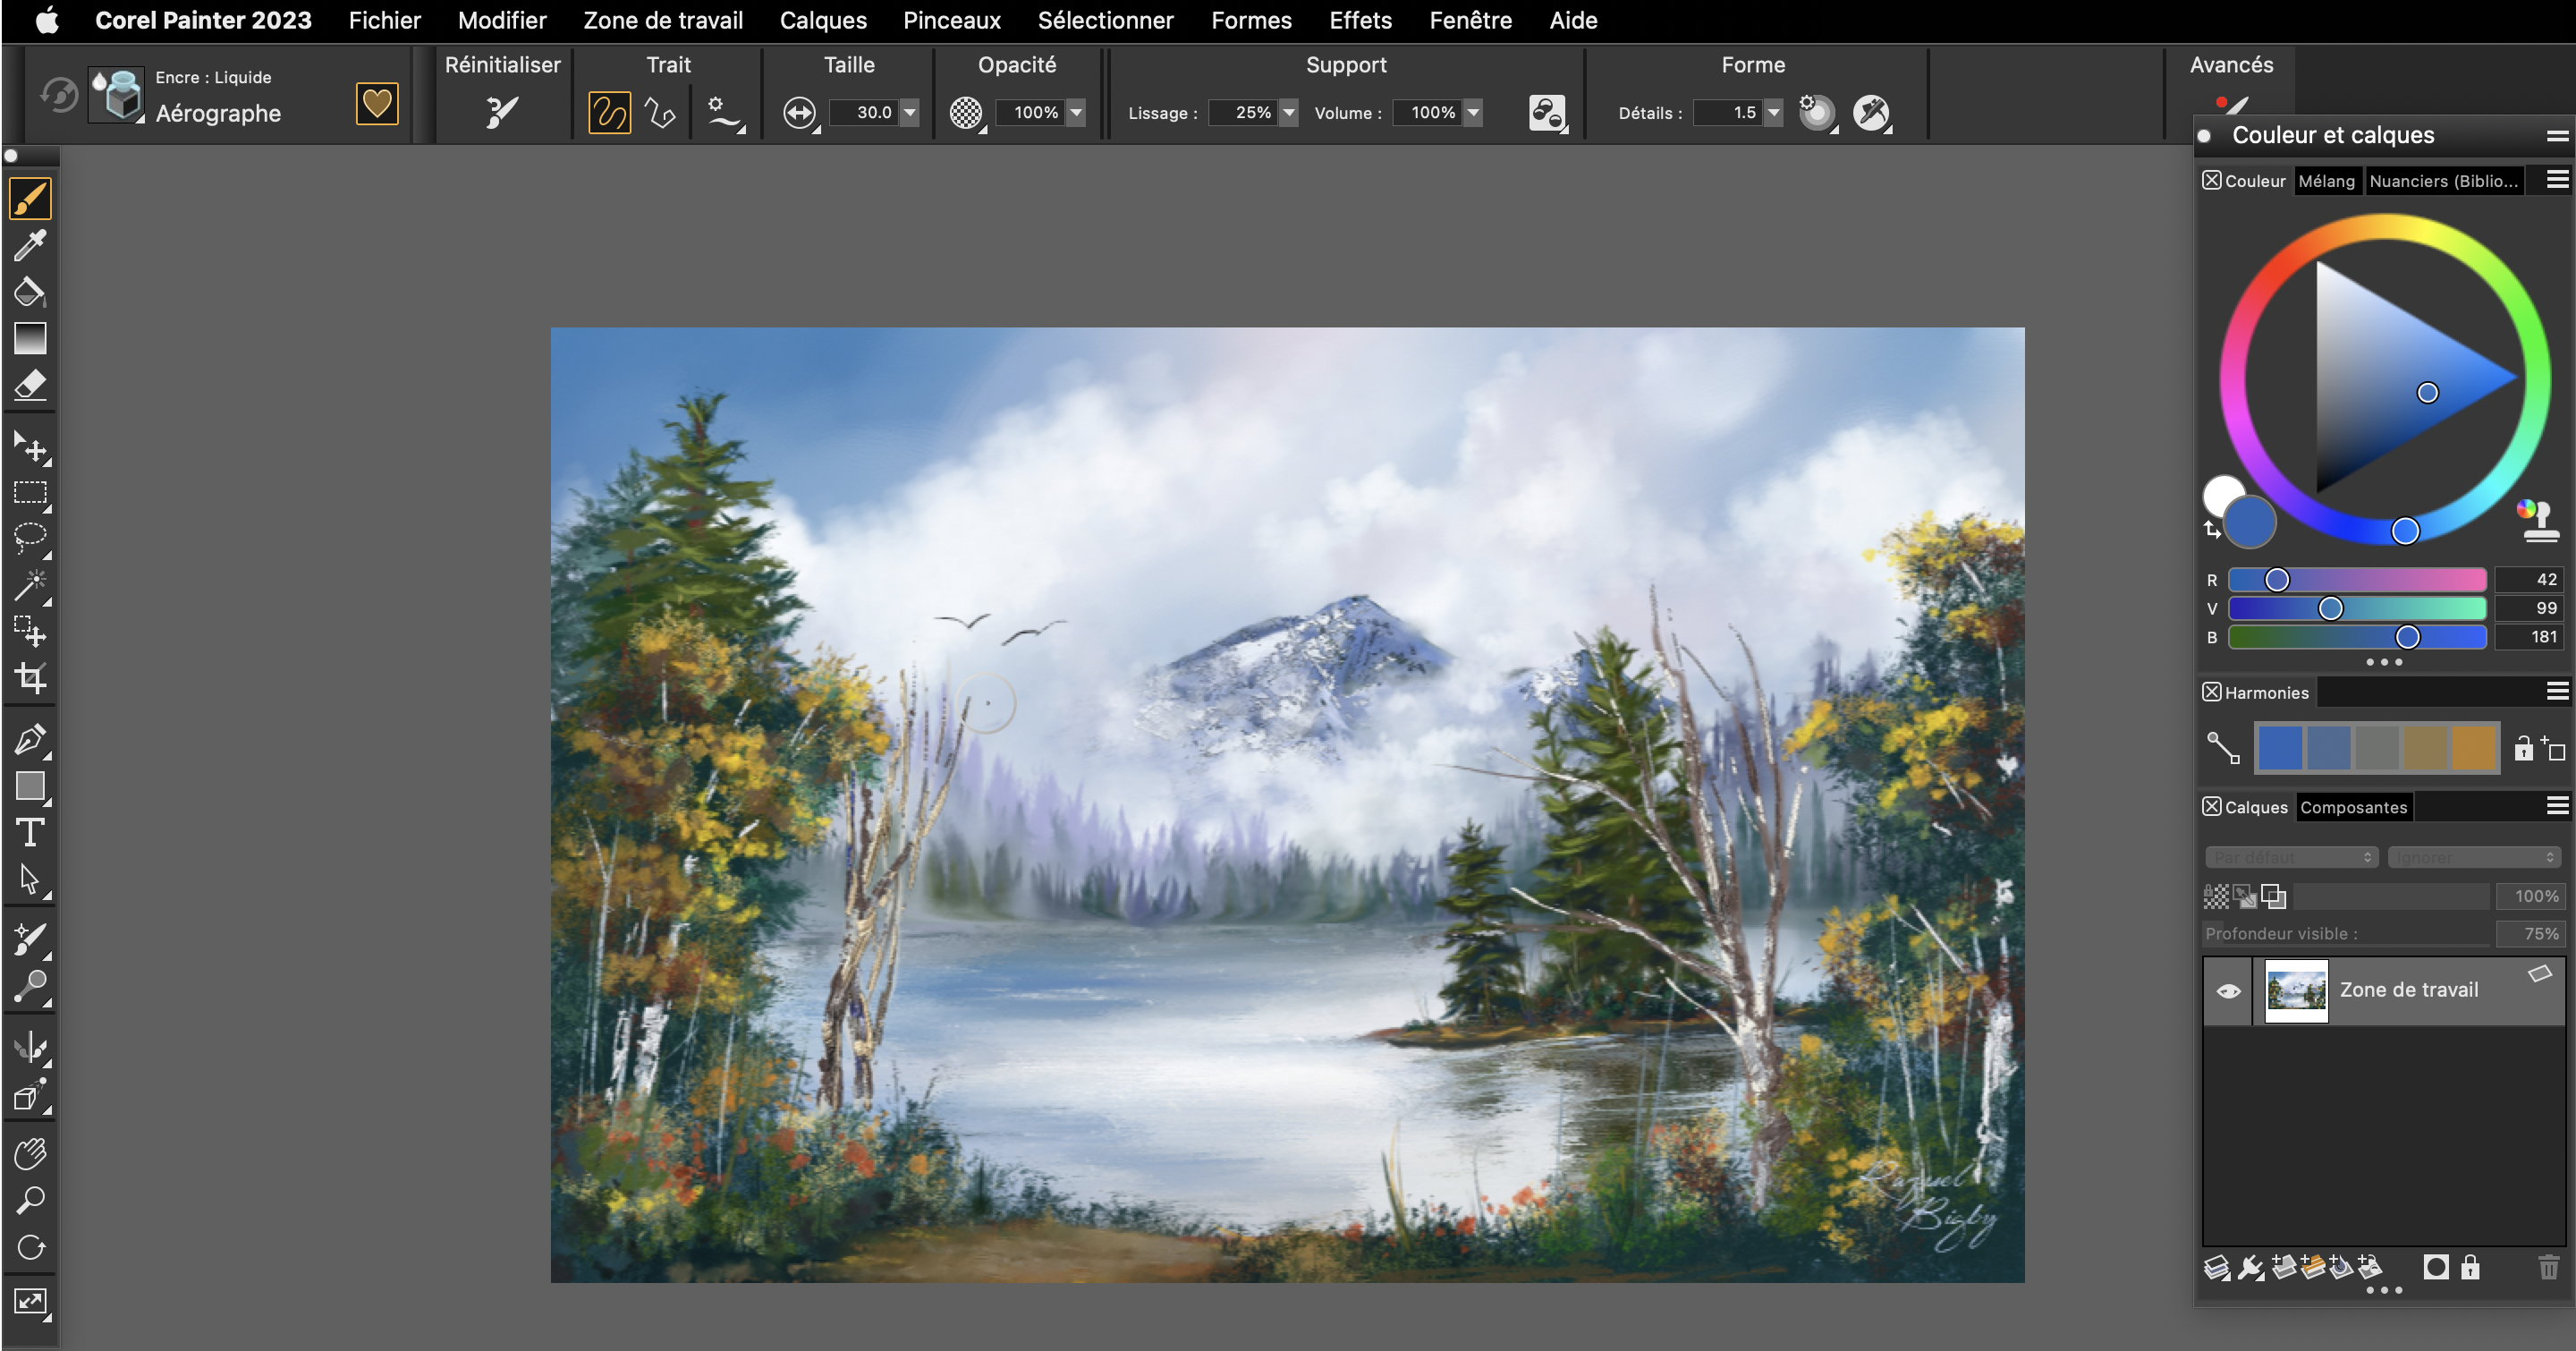
Task: Click the Avancés button
Action: coord(2231,65)
